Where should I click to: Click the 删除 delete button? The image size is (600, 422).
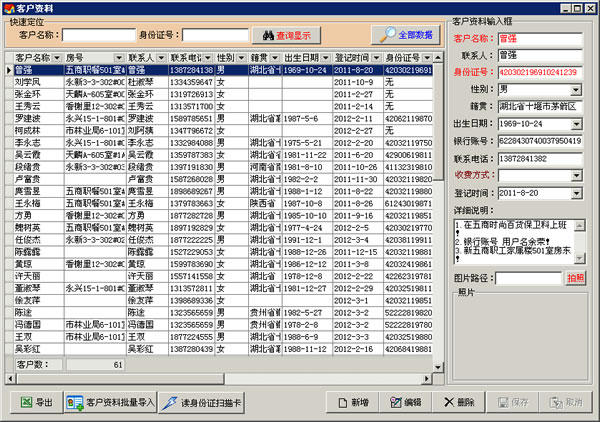[459, 402]
